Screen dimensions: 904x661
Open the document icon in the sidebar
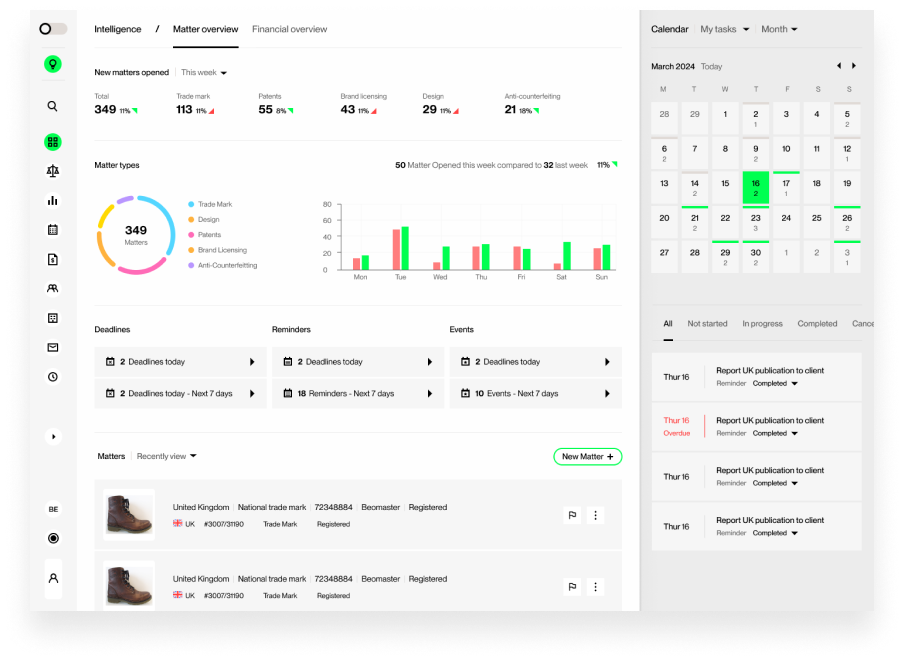click(x=53, y=259)
